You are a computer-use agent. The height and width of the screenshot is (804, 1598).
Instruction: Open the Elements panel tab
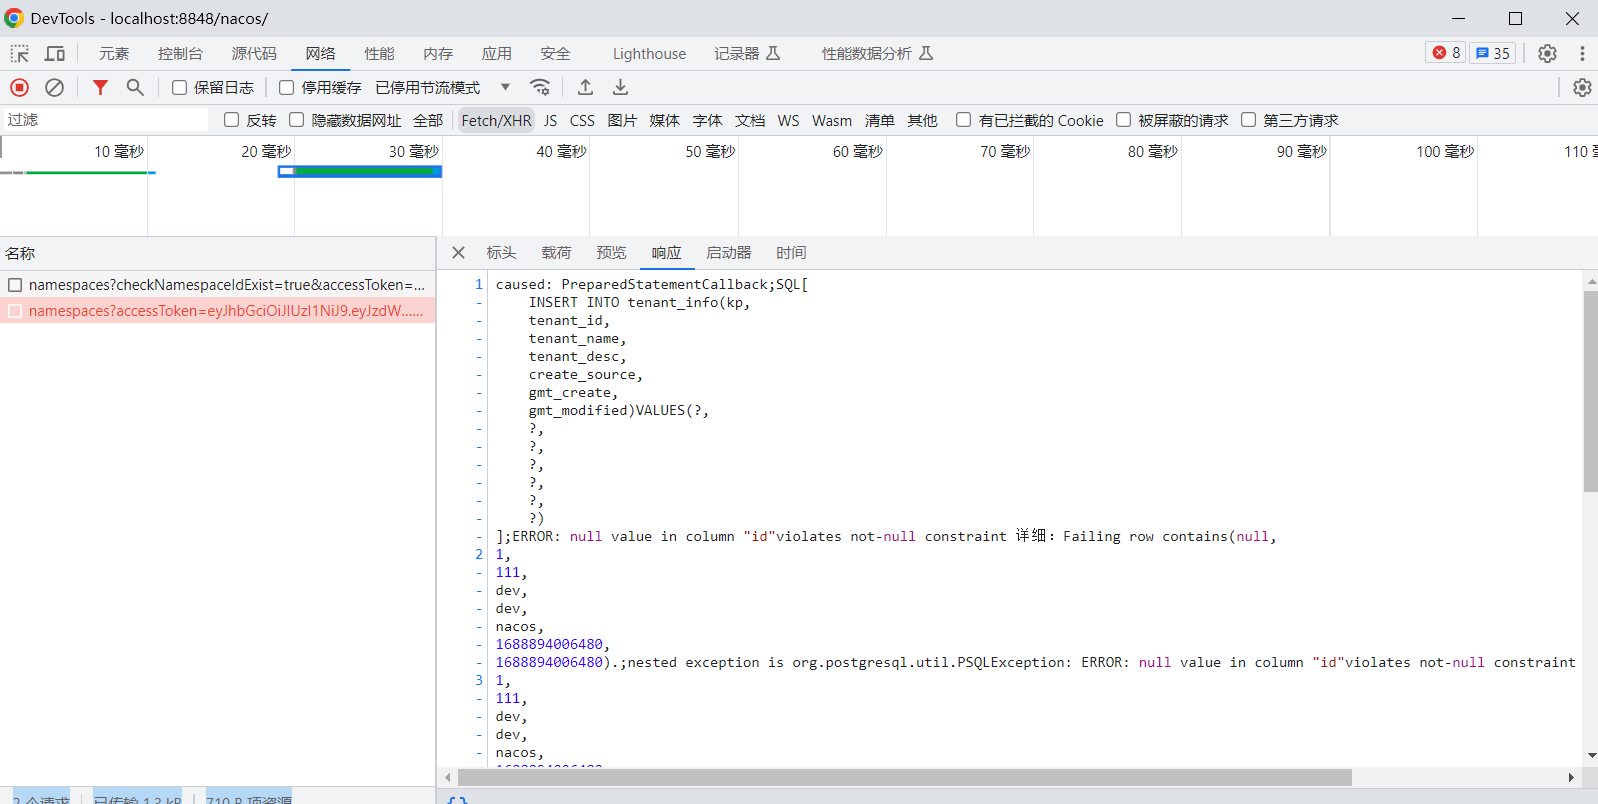click(114, 54)
